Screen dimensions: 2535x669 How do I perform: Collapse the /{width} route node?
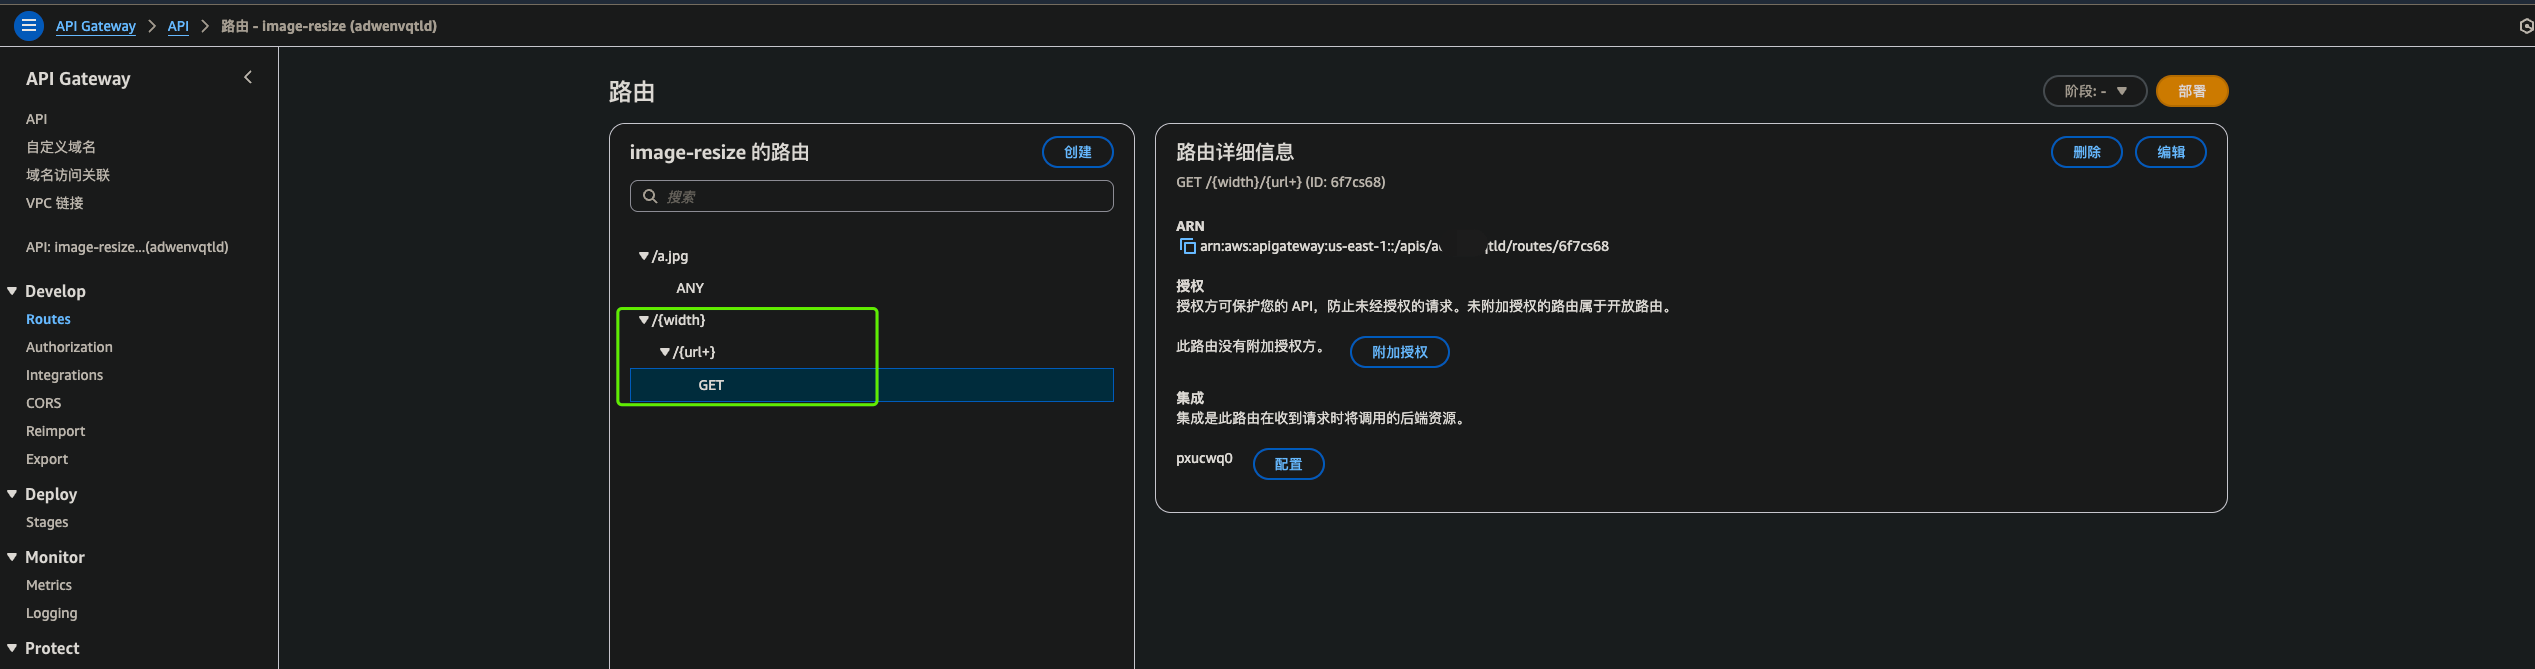pos(643,320)
